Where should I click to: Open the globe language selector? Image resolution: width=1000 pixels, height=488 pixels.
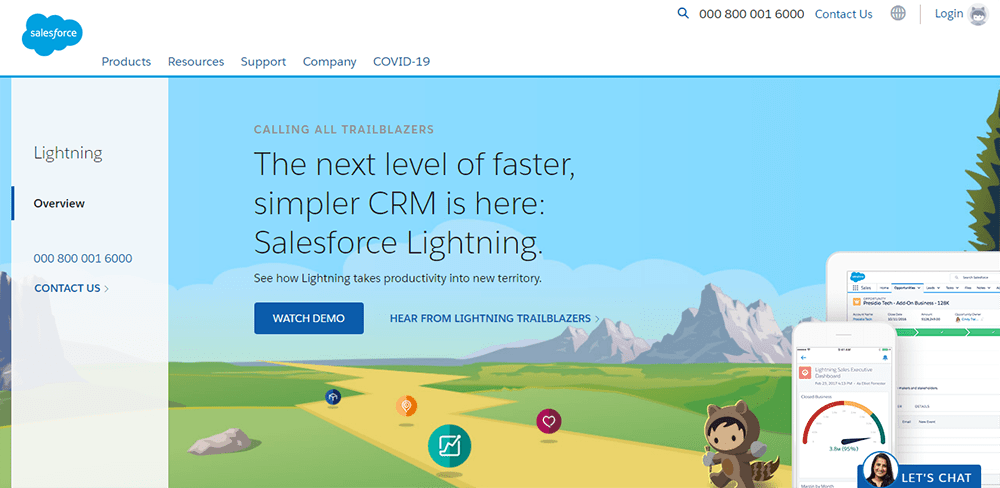click(898, 13)
